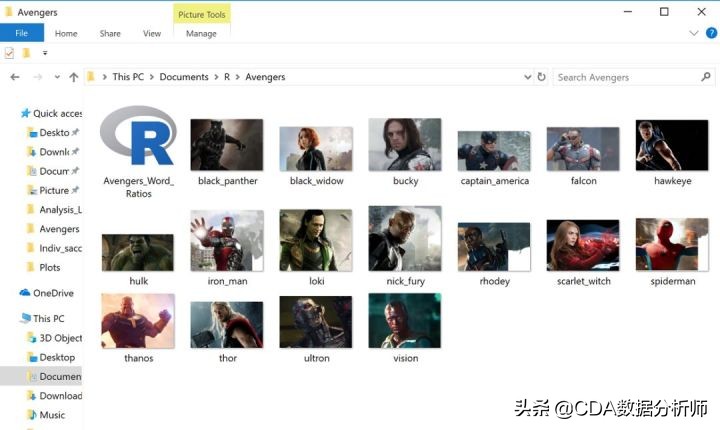Open pinned Pictures under Quick access
The height and width of the screenshot is (430, 720).
click(54, 190)
